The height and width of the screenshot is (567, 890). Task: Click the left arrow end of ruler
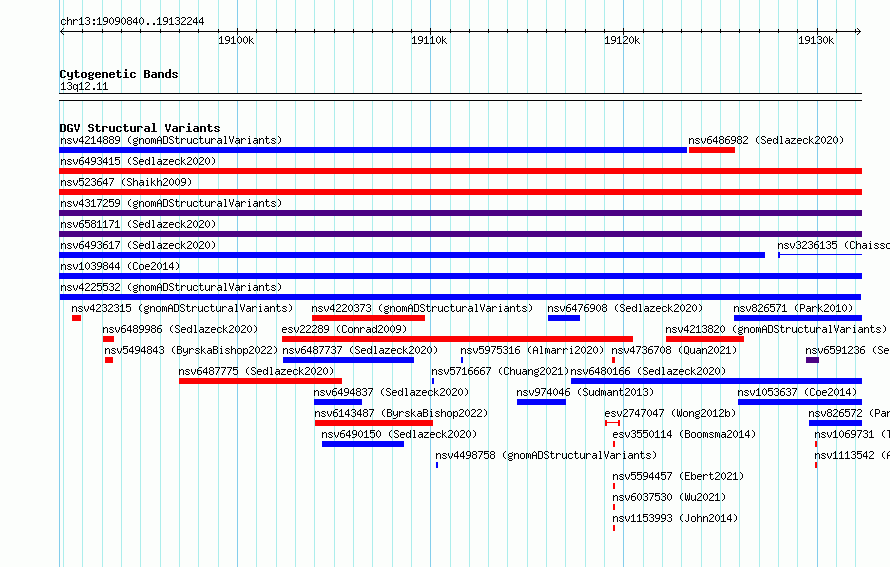click(x=62, y=31)
